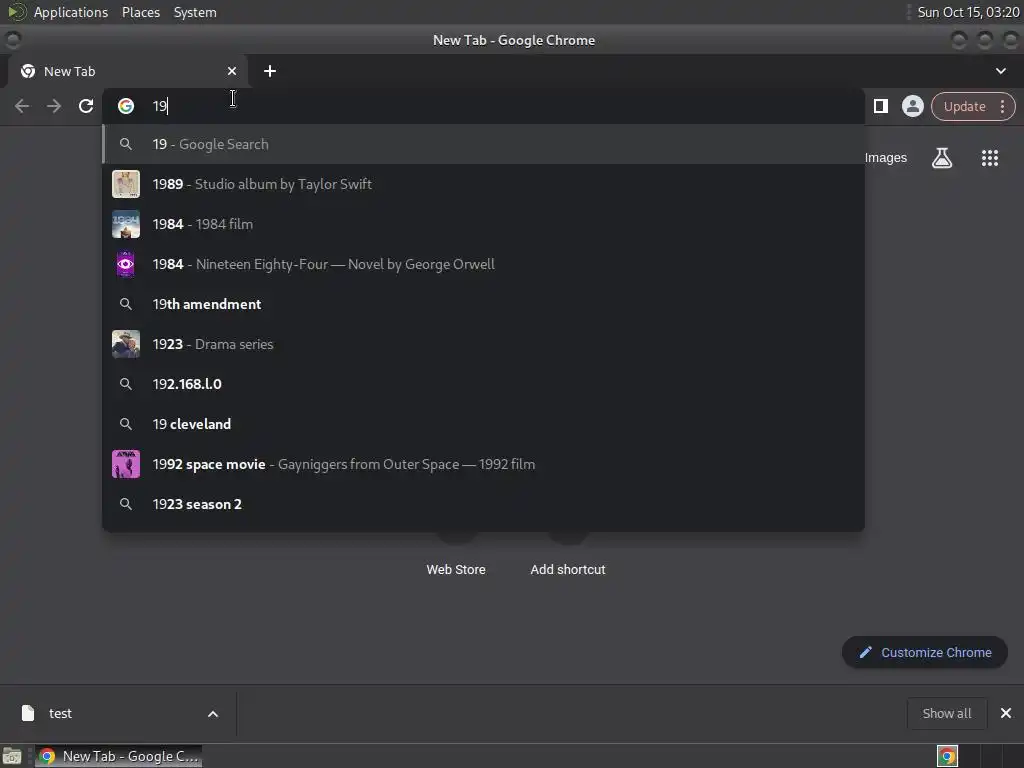Open the Places menu
The image size is (1024, 768).
tap(141, 12)
